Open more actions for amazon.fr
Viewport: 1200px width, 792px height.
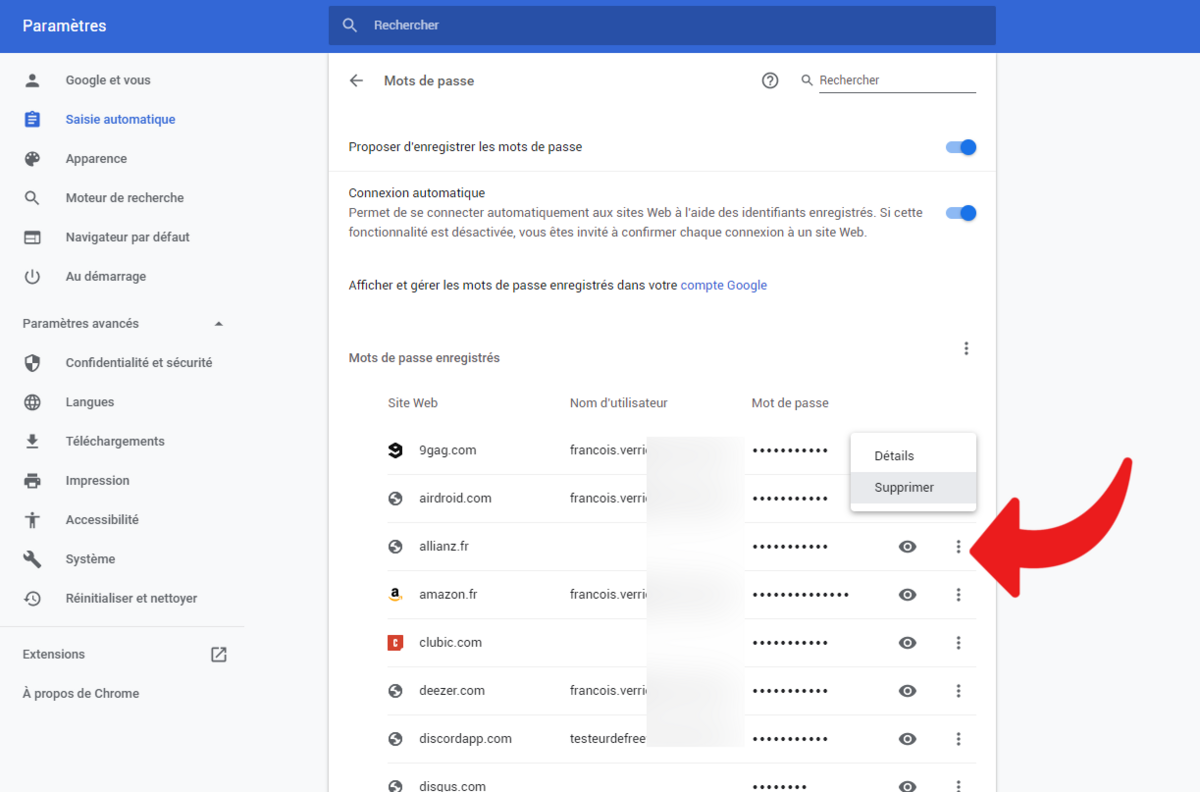coord(958,595)
